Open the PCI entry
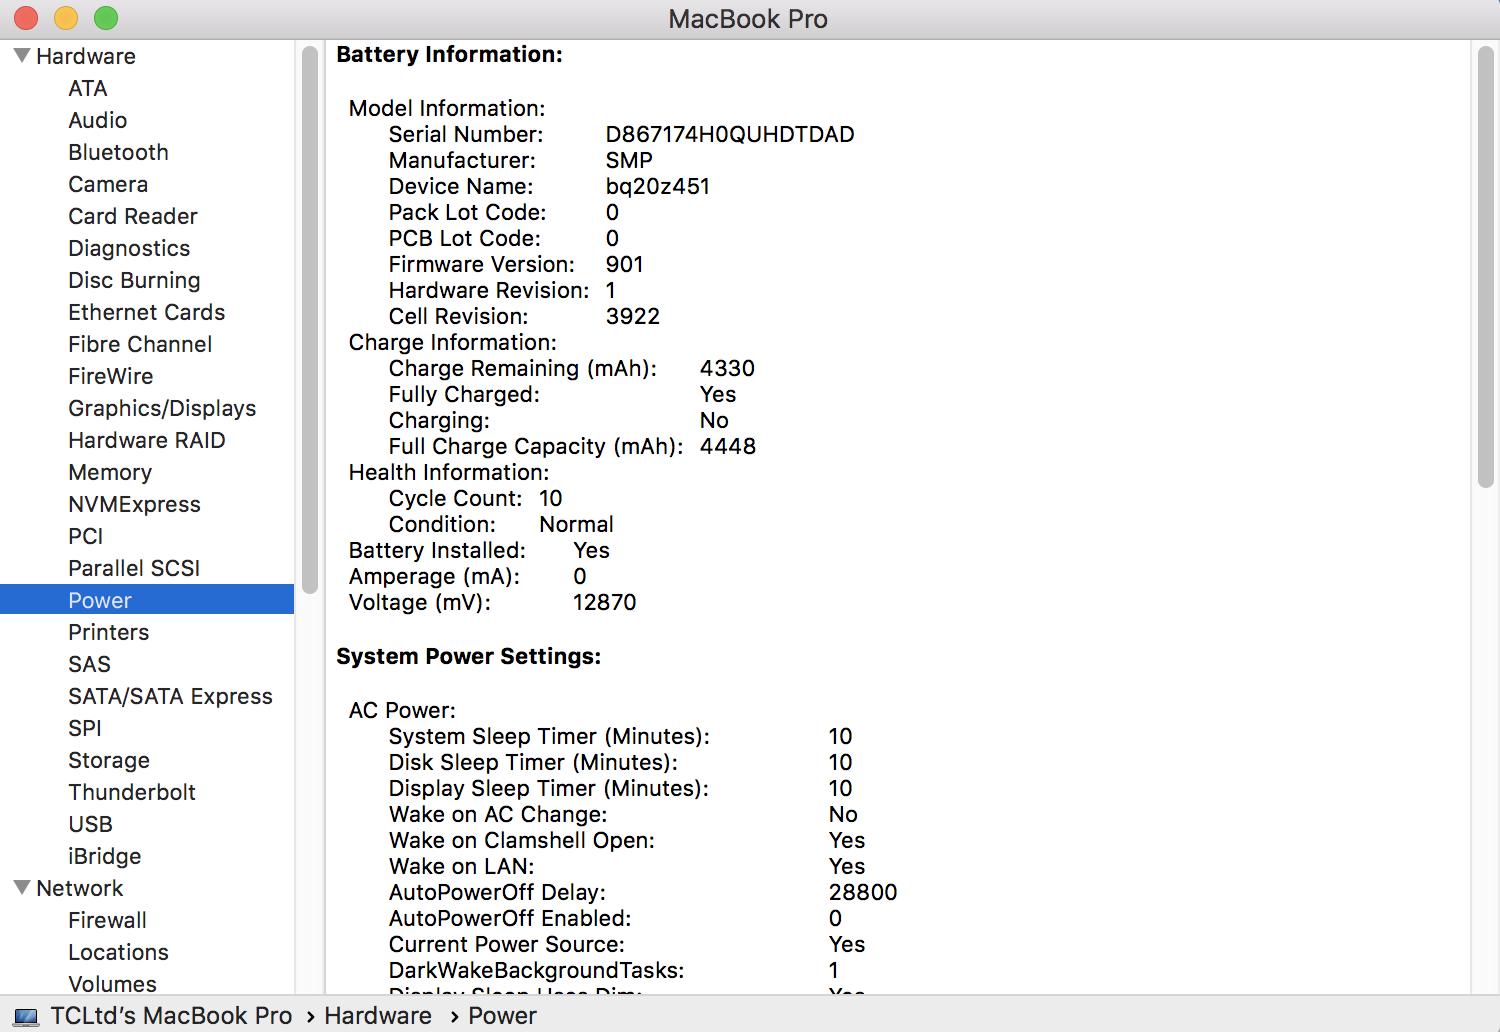Image resolution: width=1500 pixels, height=1032 pixels. [86, 536]
